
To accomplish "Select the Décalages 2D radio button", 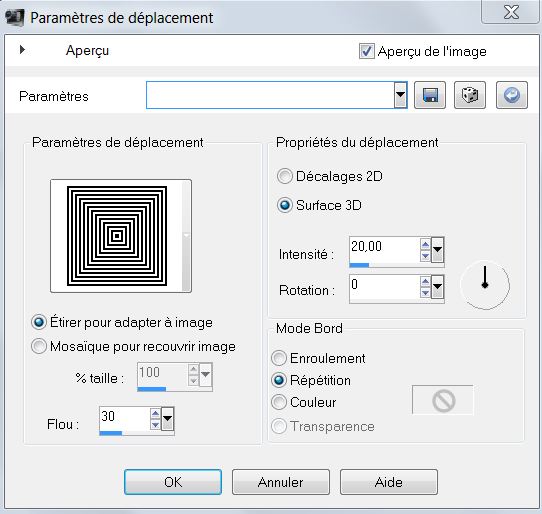I will tap(284, 176).
